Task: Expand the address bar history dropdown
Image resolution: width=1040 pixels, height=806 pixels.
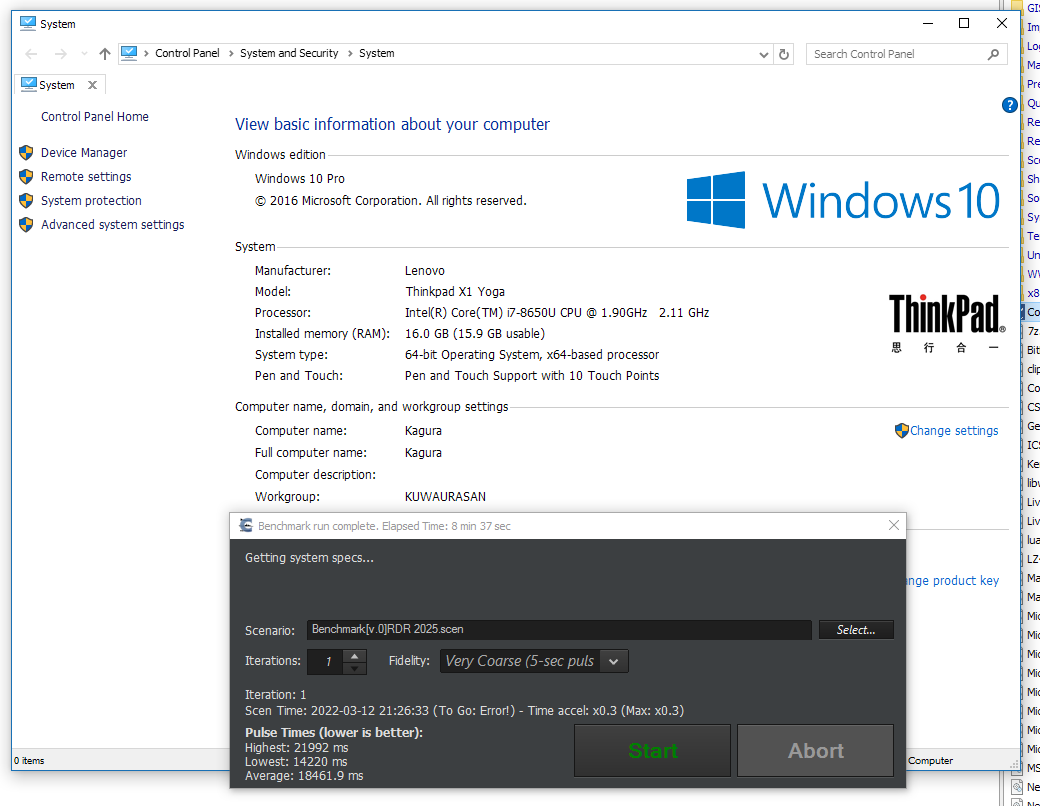Action: click(763, 54)
